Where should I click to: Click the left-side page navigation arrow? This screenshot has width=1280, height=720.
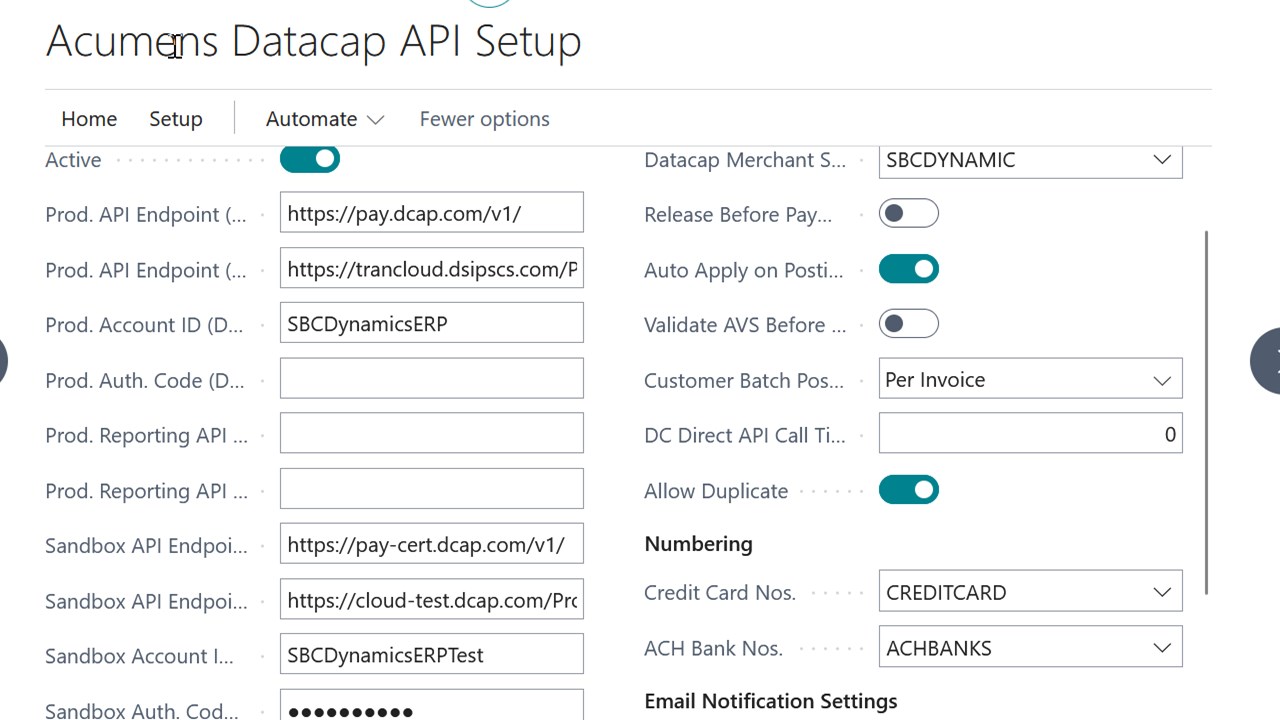[x=4, y=360]
